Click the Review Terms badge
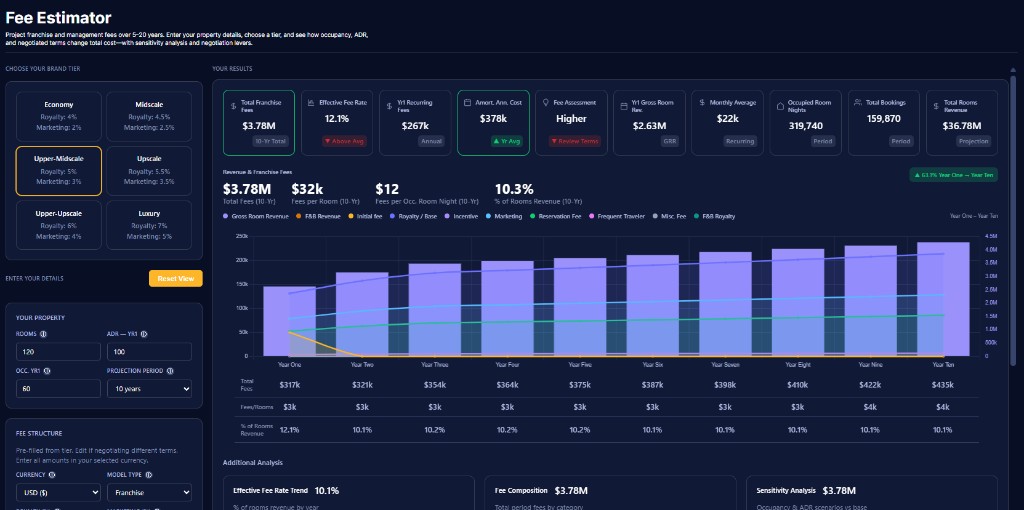Image resolution: width=1024 pixels, height=510 pixels. (x=574, y=141)
